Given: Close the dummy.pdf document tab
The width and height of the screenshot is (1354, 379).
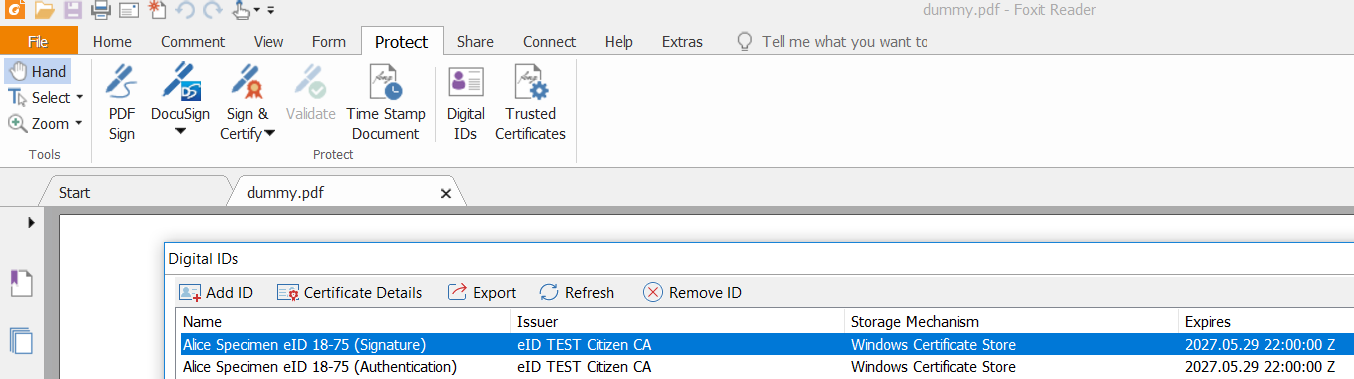Looking at the screenshot, I should (x=446, y=193).
